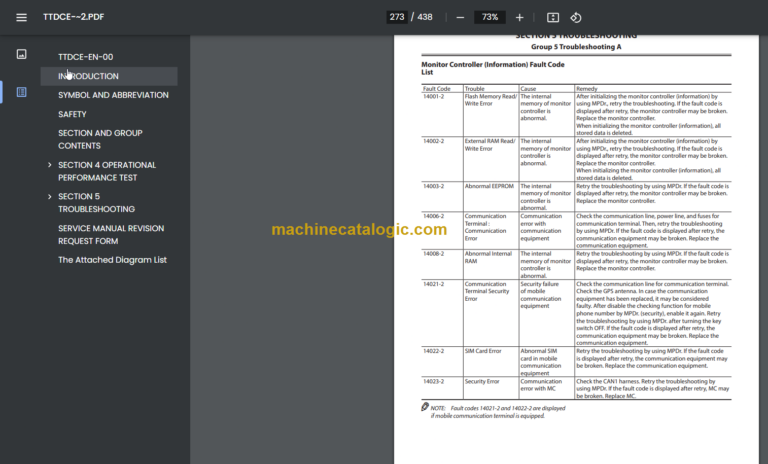Rotate the document counterclockwise

pos(576,18)
